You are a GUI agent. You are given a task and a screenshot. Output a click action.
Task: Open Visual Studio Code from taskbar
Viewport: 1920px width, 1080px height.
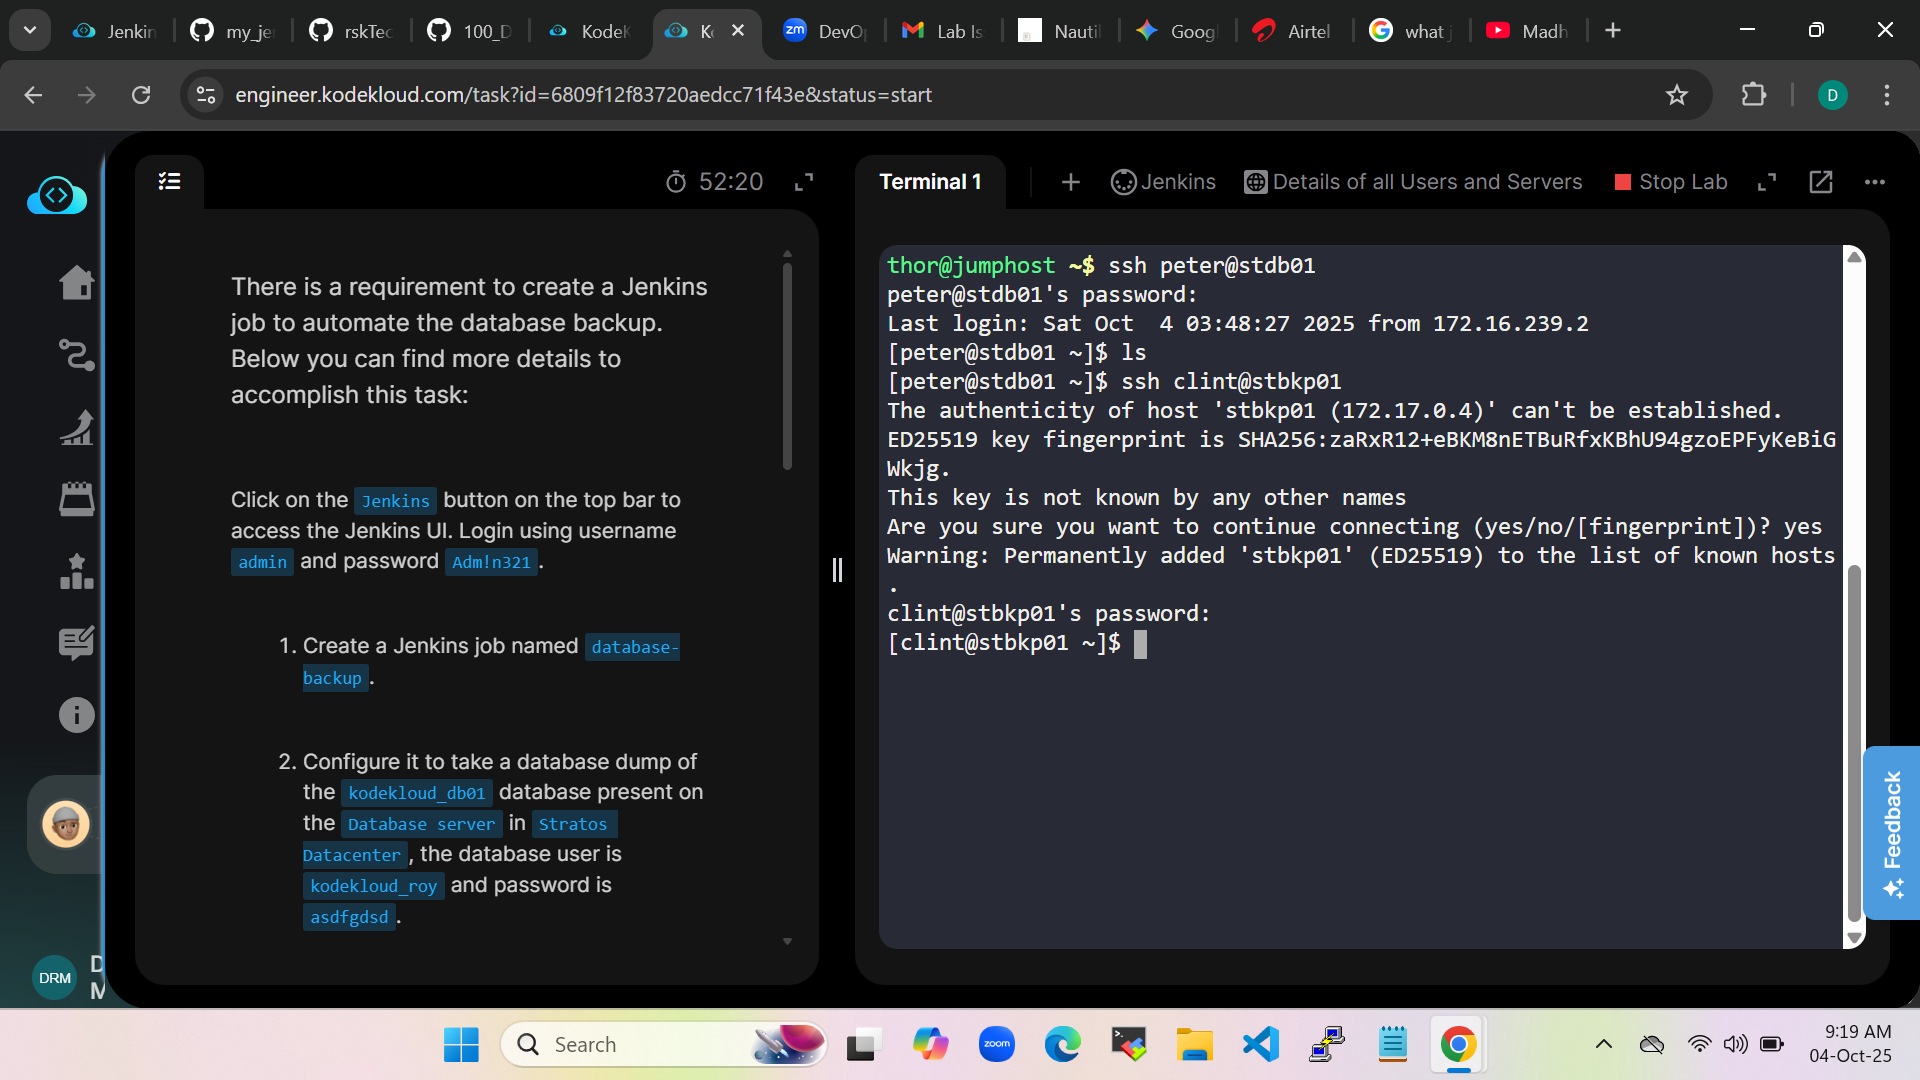coord(1261,1044)
